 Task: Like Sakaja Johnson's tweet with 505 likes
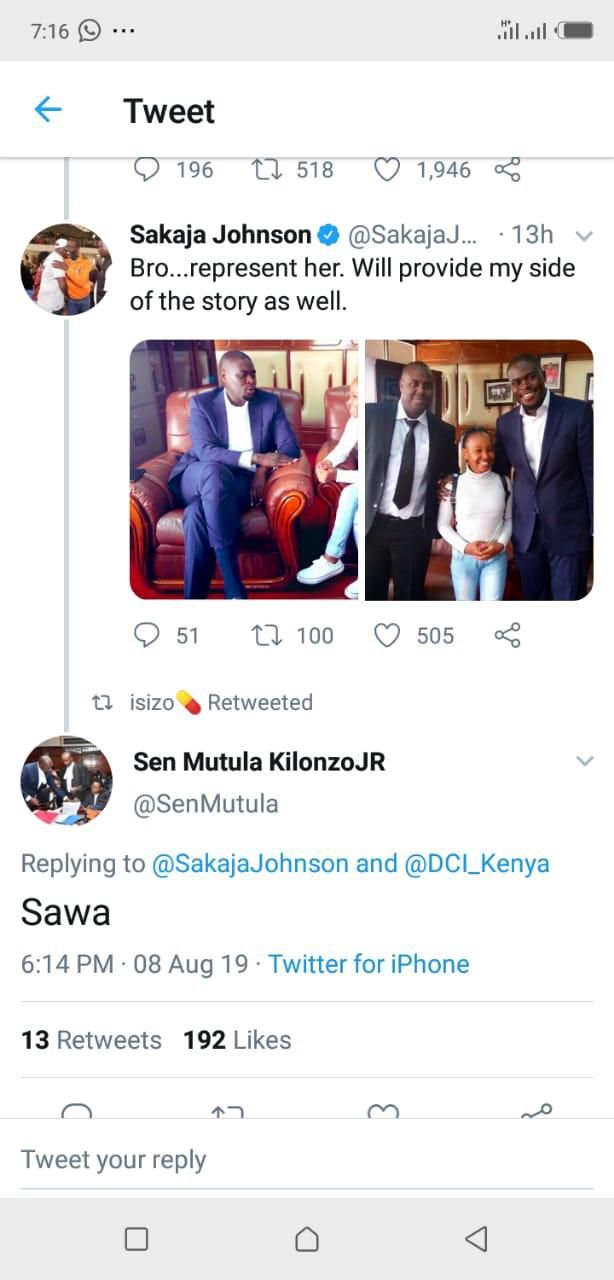(x=387, y=635)
